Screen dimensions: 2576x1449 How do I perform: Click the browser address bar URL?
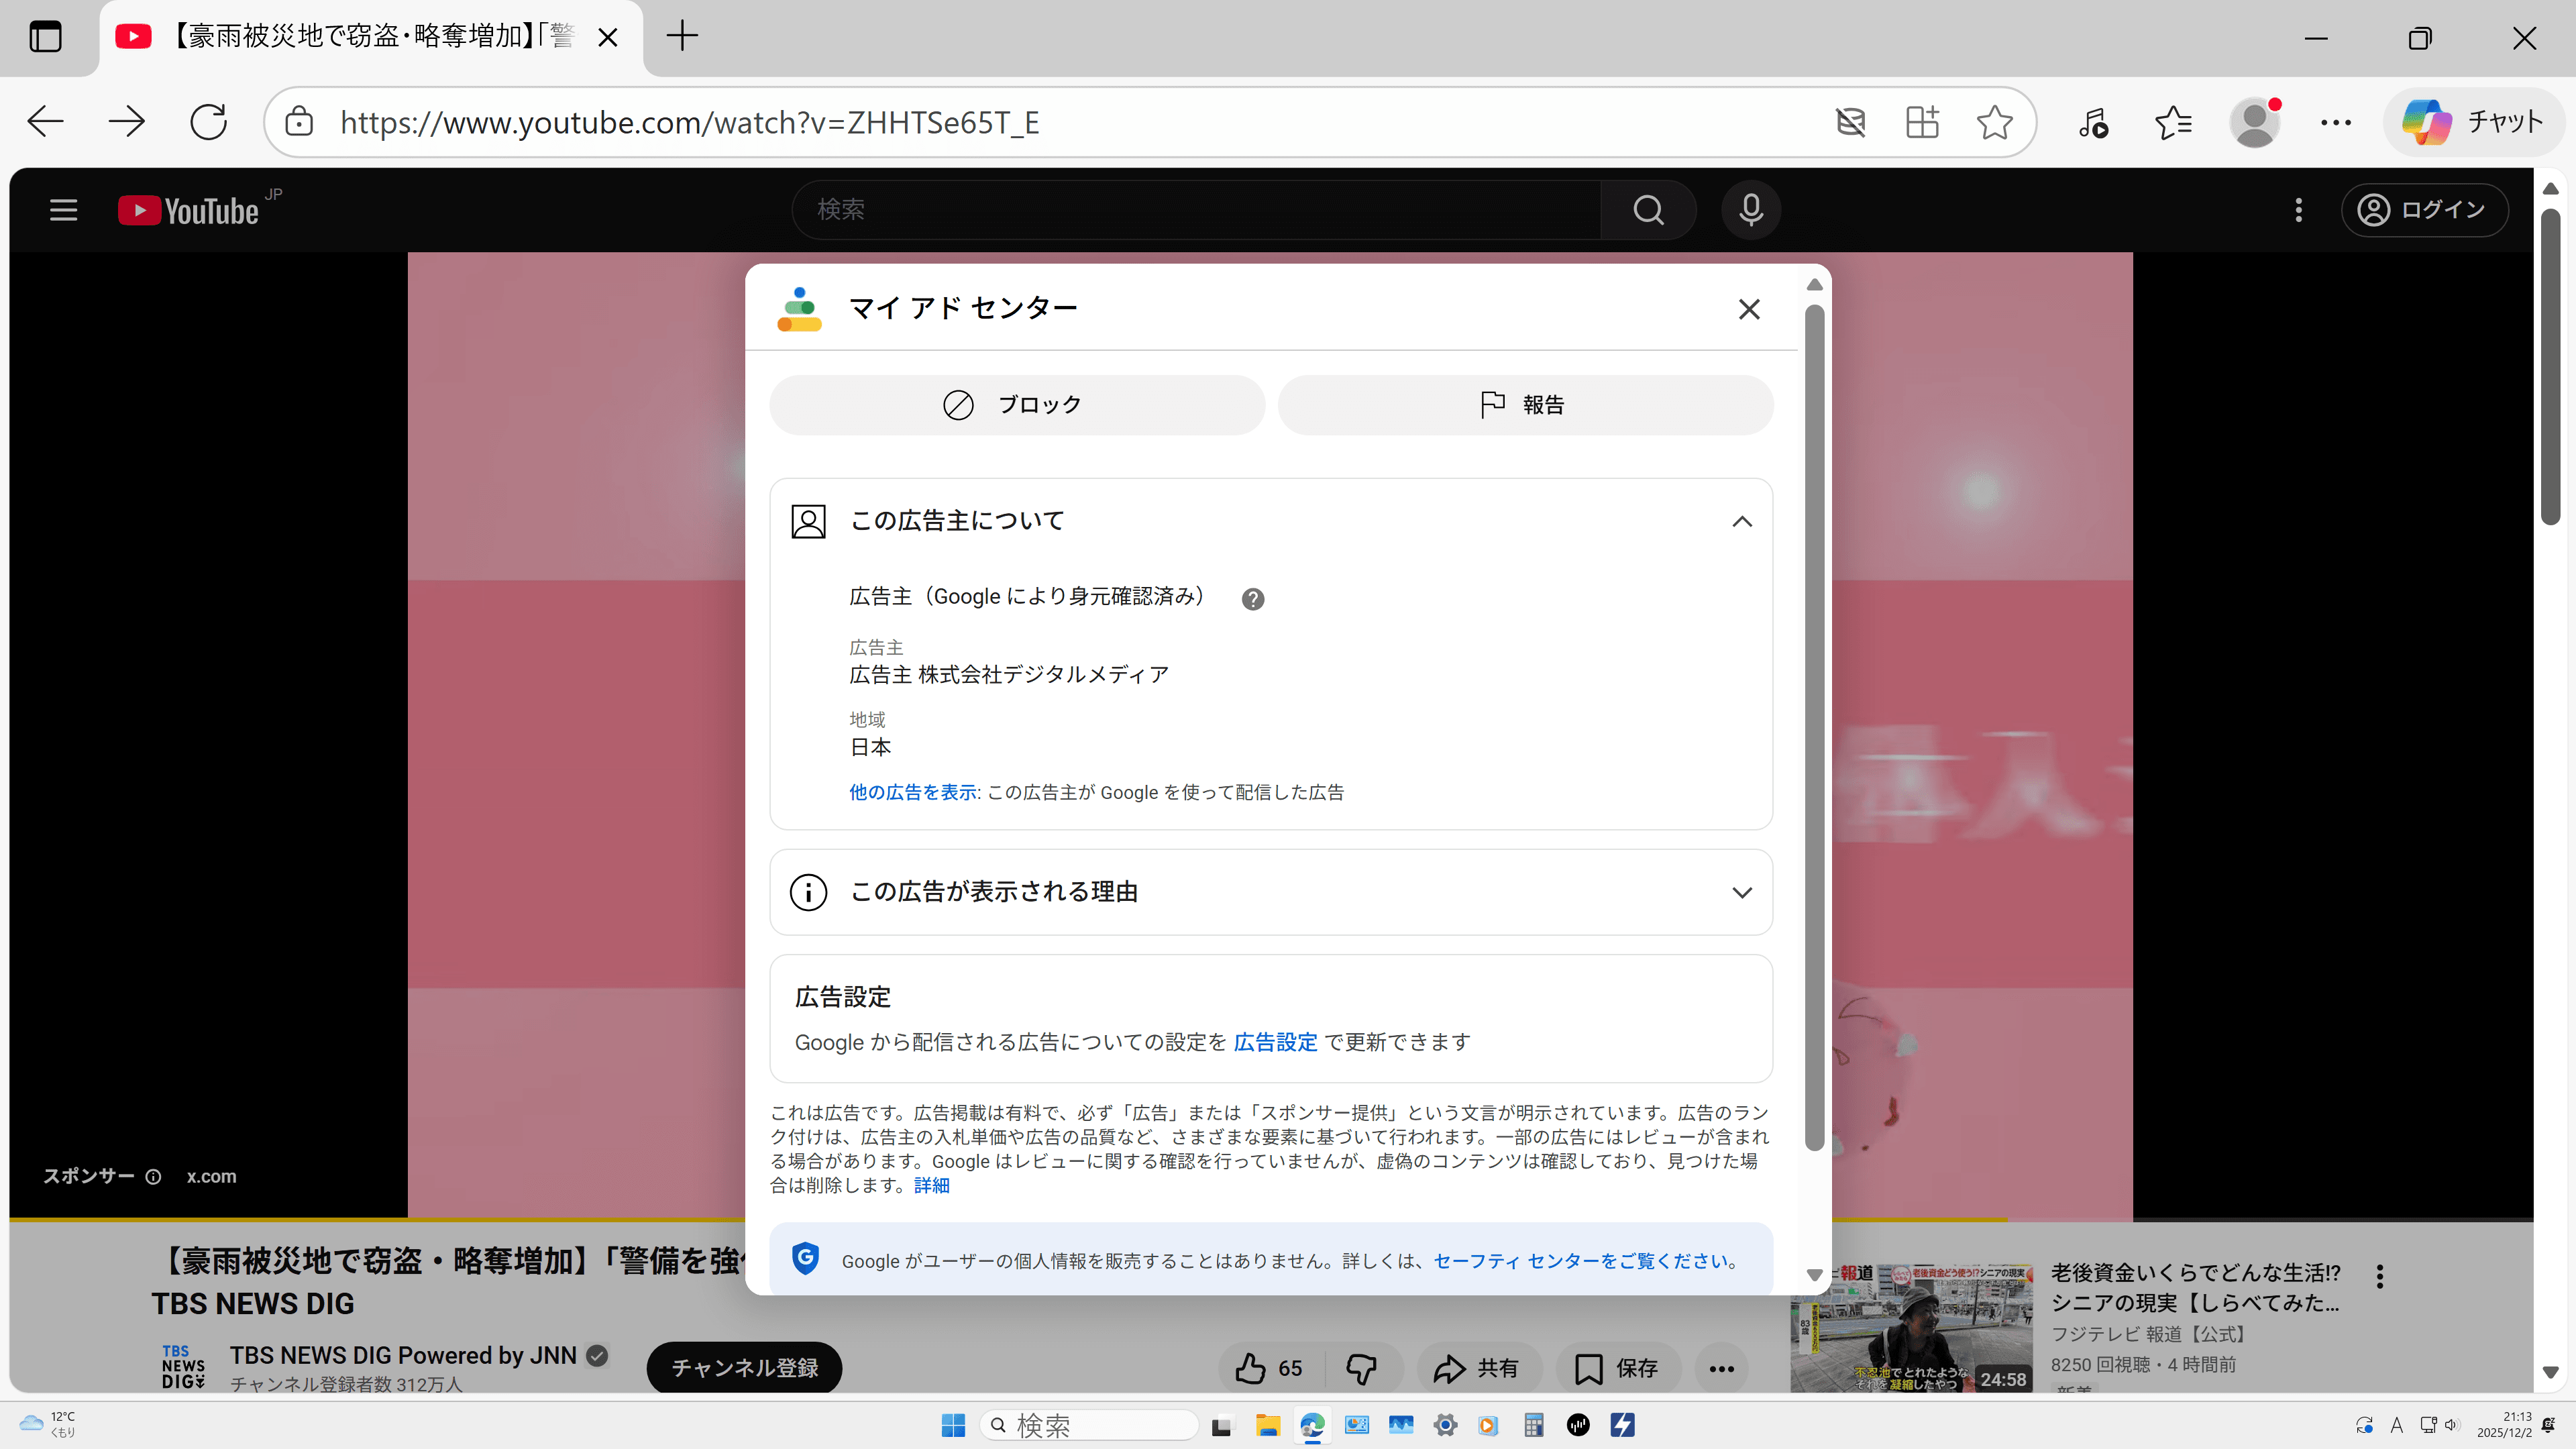(690, 122)
